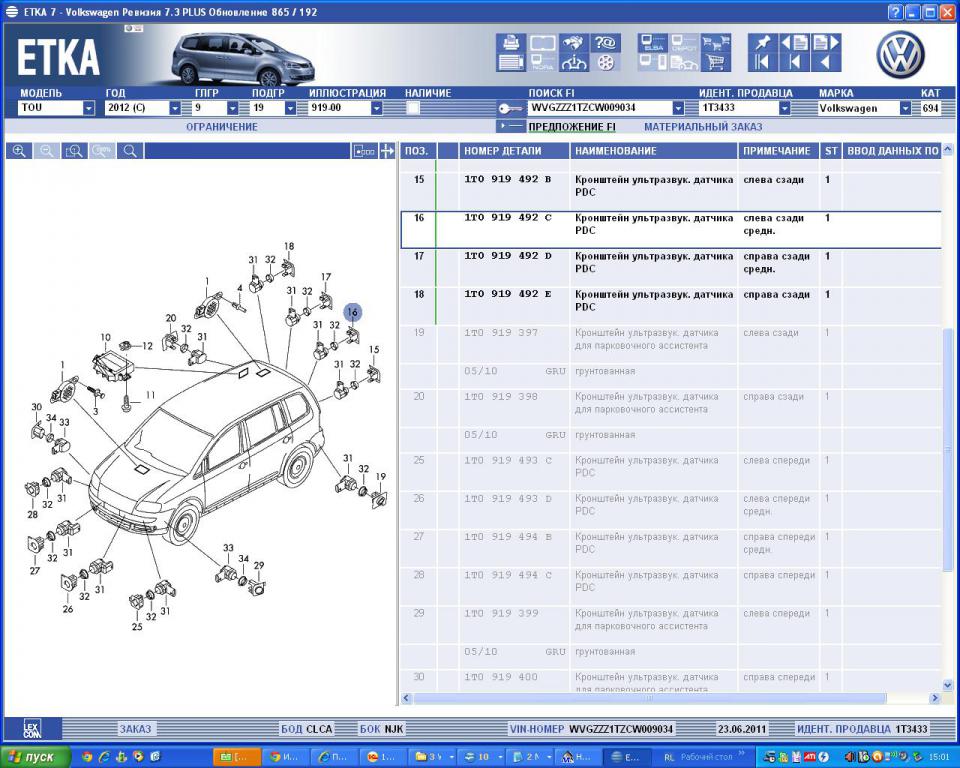Go to next illustration page icon
Image resolution: width=960 pixels, height=768 pixels.
pos(826,43)
